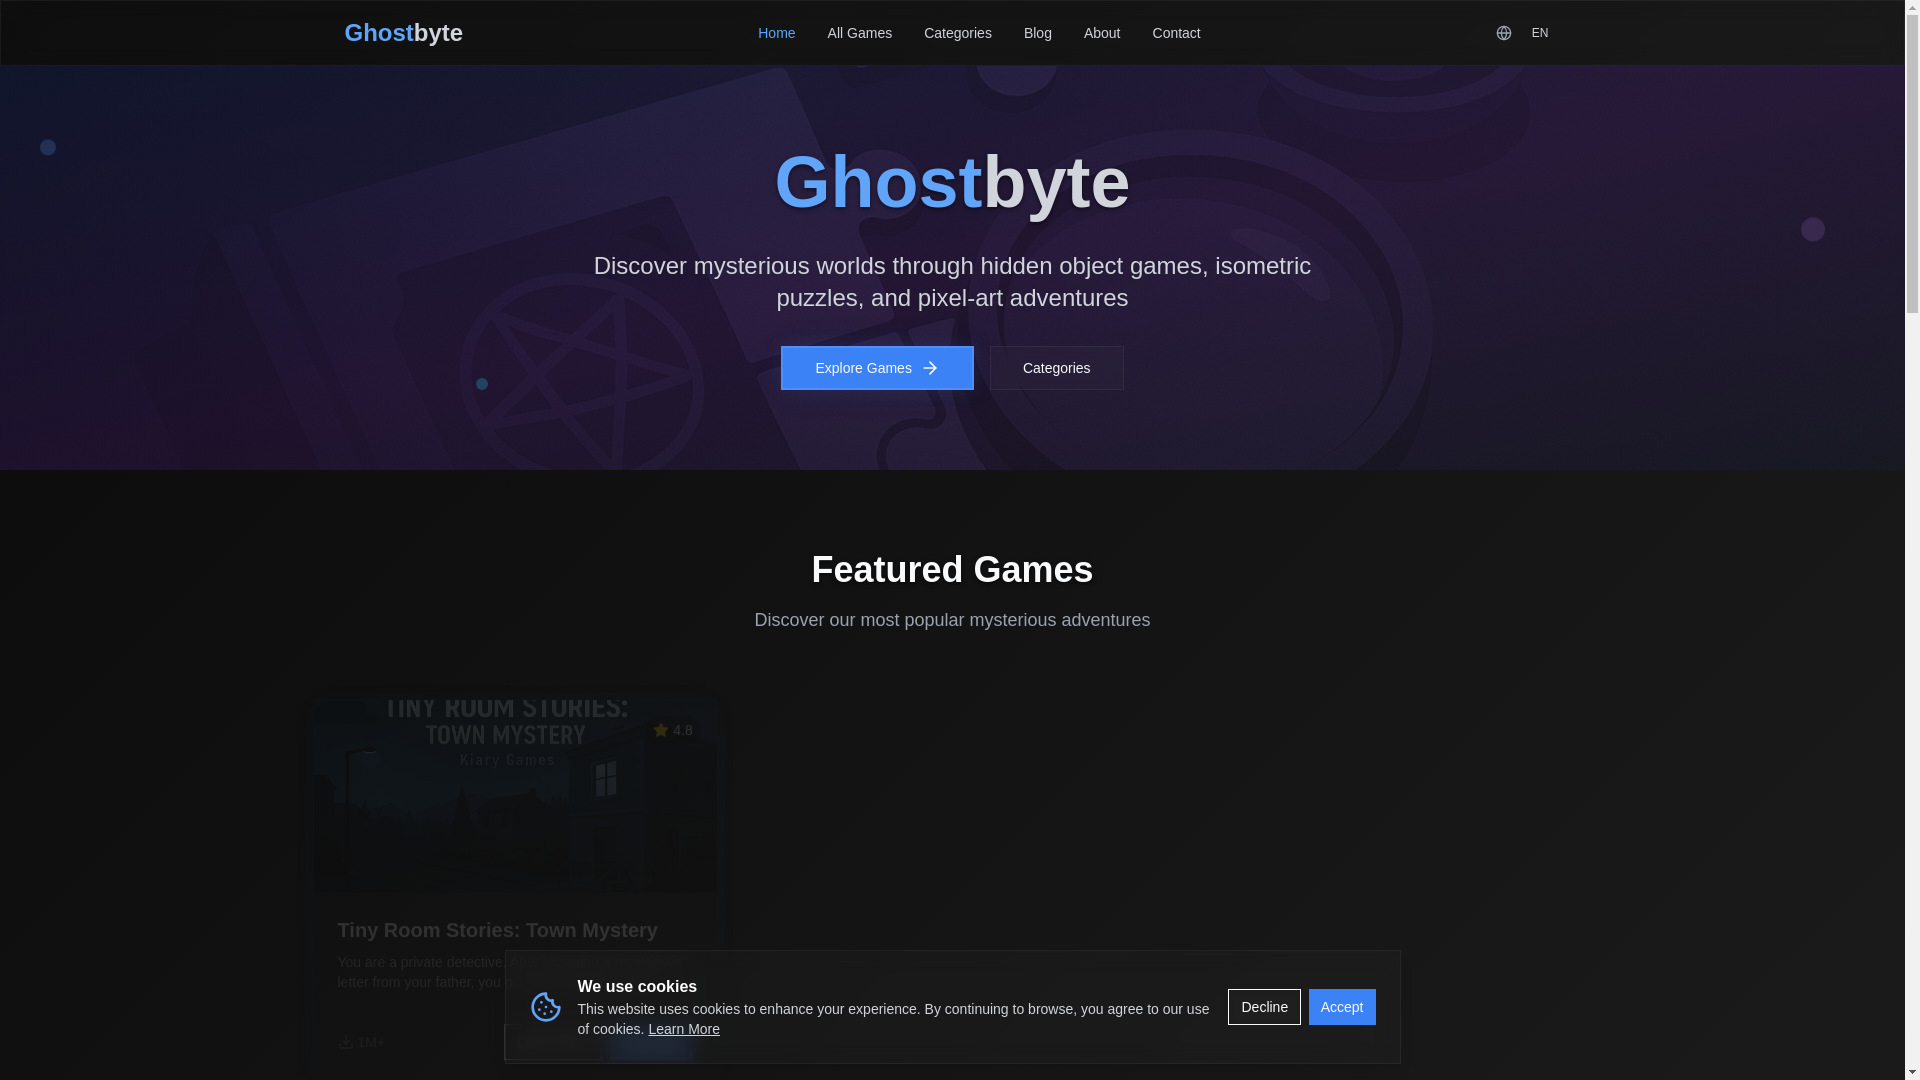Click the Ghostbyte logo in header

pyautogui.click(x=403, y=33)
